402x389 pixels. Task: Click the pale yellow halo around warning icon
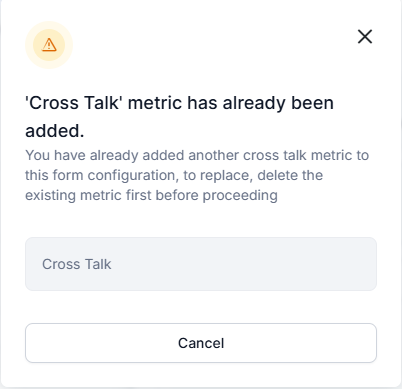pyautogui.click(x=49, y=45)
